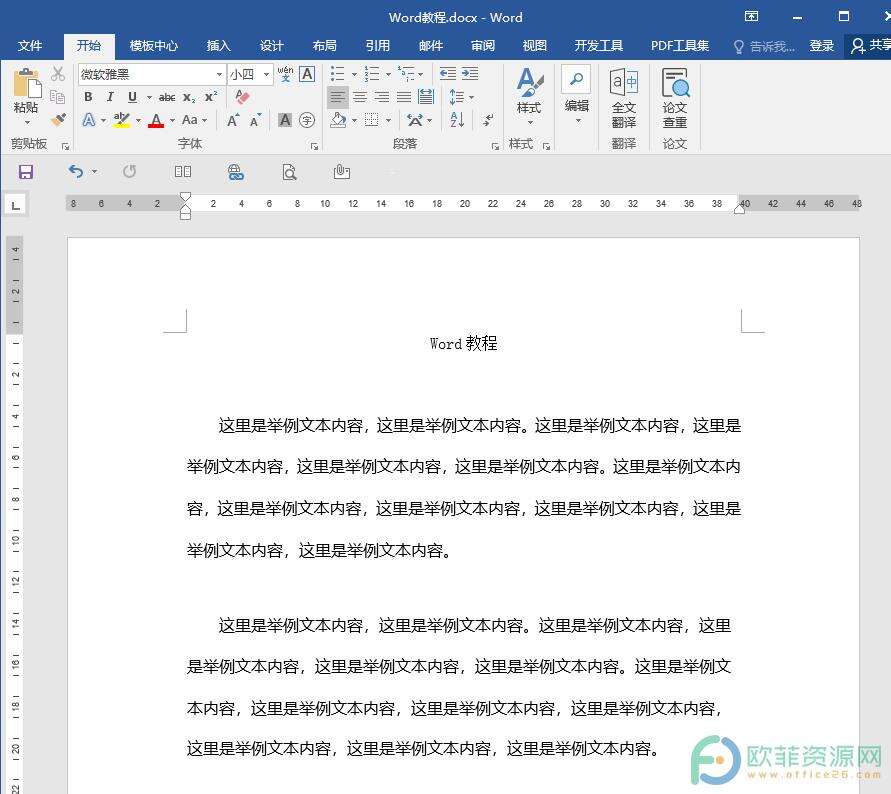Expand borders dropdown arrow
This screenshot has height=794, width=891.
pos(389,120)
